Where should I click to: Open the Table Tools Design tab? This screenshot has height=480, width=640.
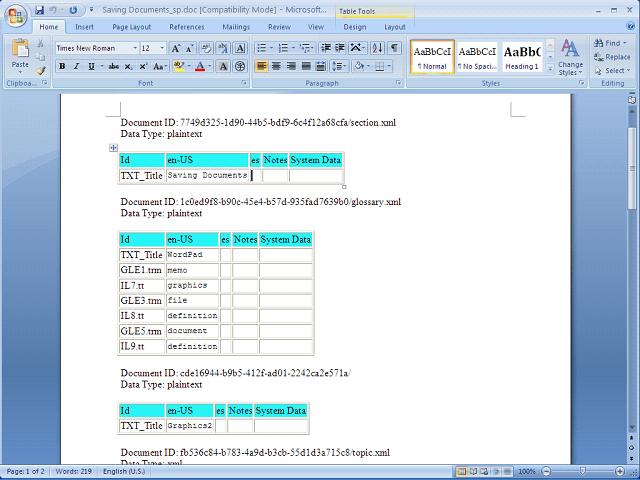[x=355, y=27]
